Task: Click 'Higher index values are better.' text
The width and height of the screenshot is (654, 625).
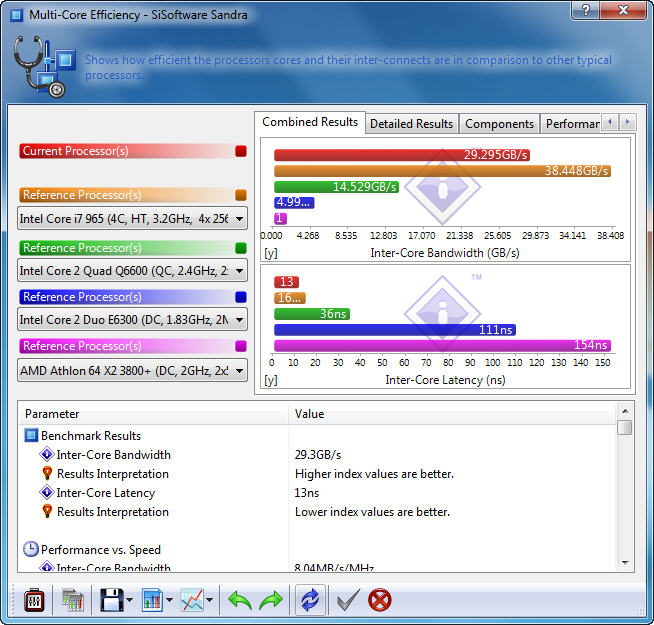Action: [x=374, y=474]
